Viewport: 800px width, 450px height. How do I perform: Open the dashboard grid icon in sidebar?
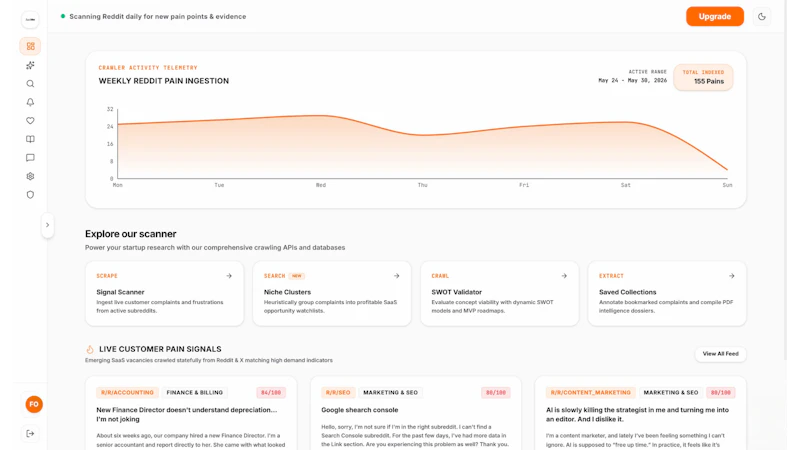(30, 46)
